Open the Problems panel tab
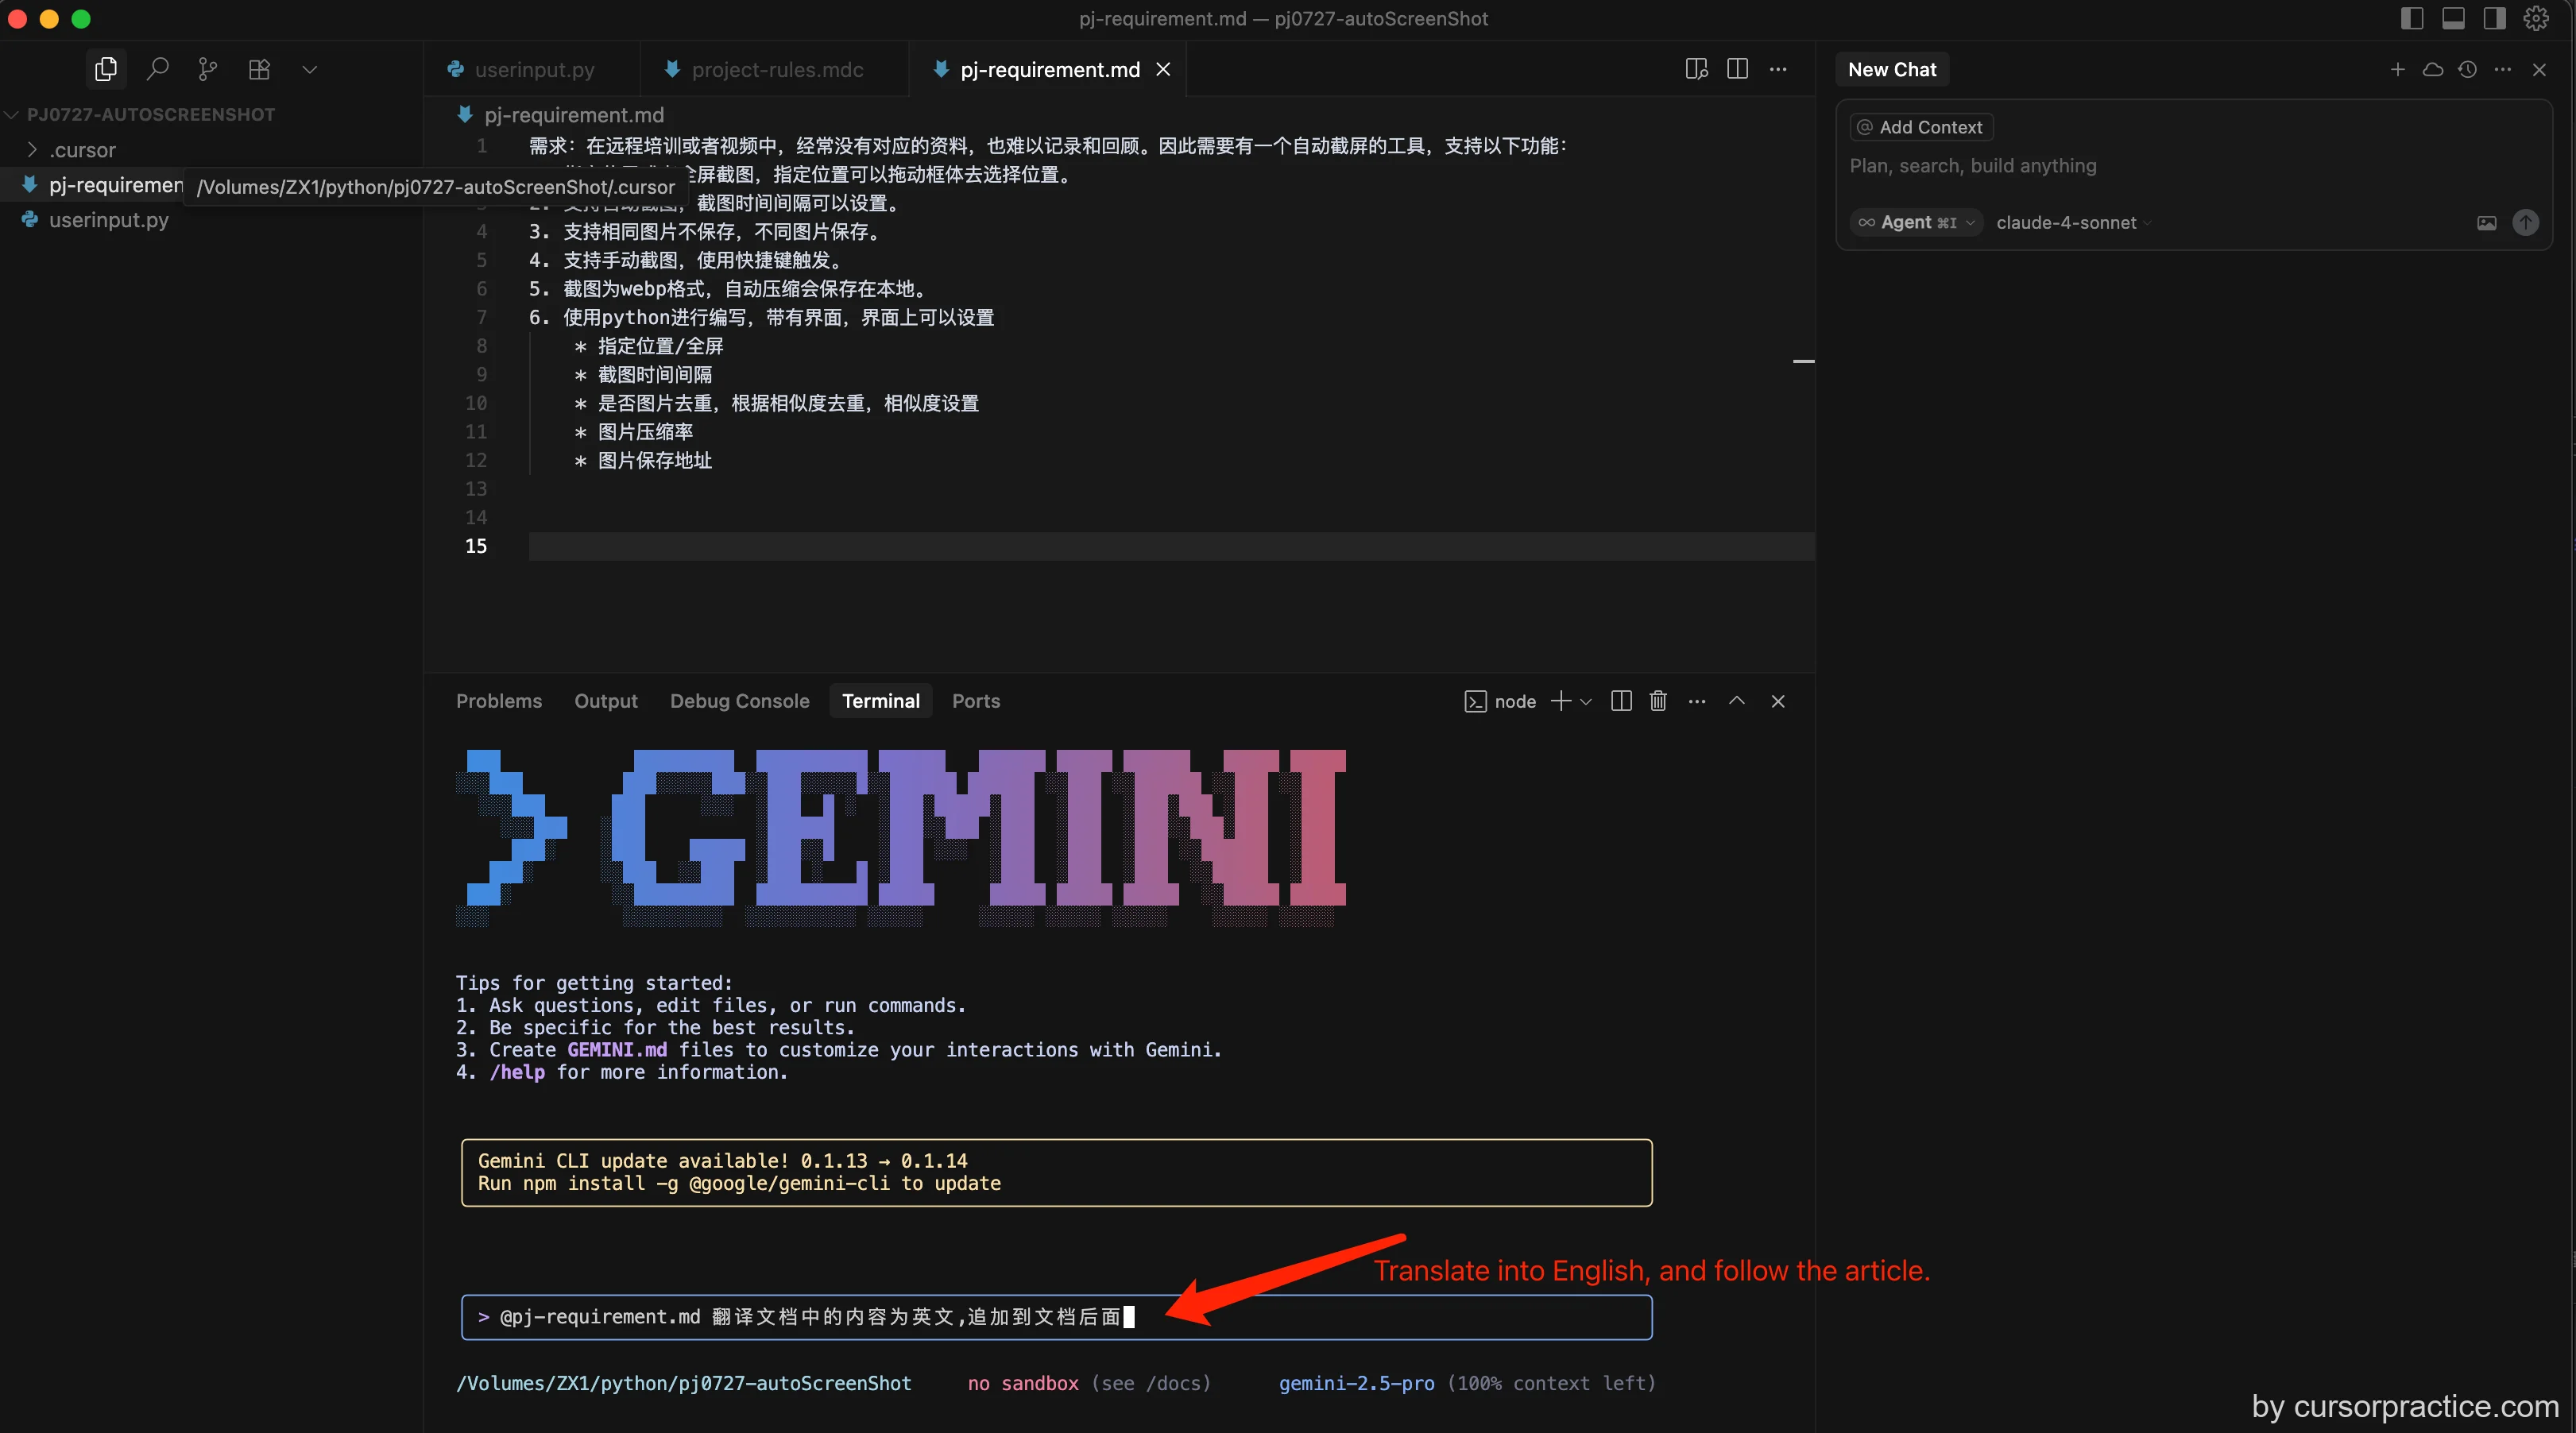 tap(499, 701)
